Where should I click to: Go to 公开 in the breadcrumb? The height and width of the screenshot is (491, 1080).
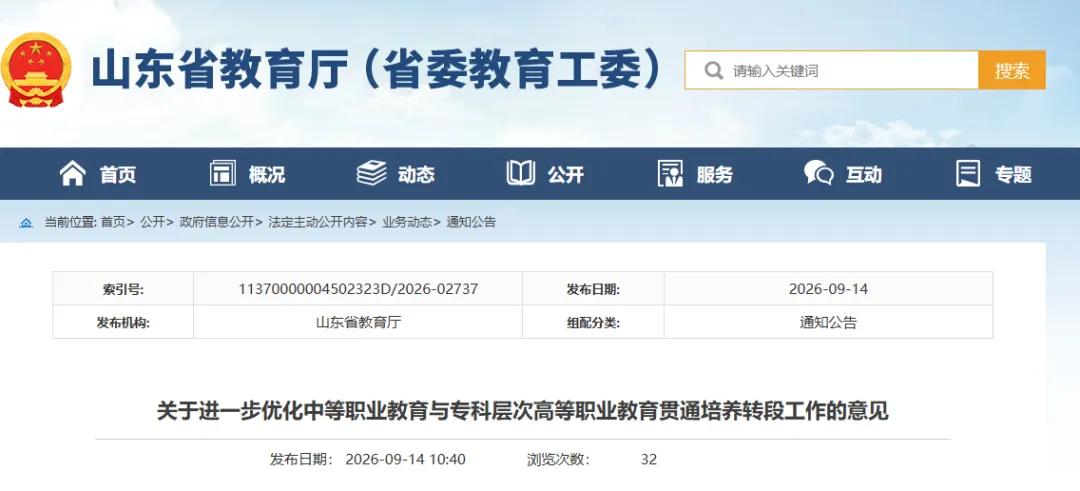click(152, 222)
